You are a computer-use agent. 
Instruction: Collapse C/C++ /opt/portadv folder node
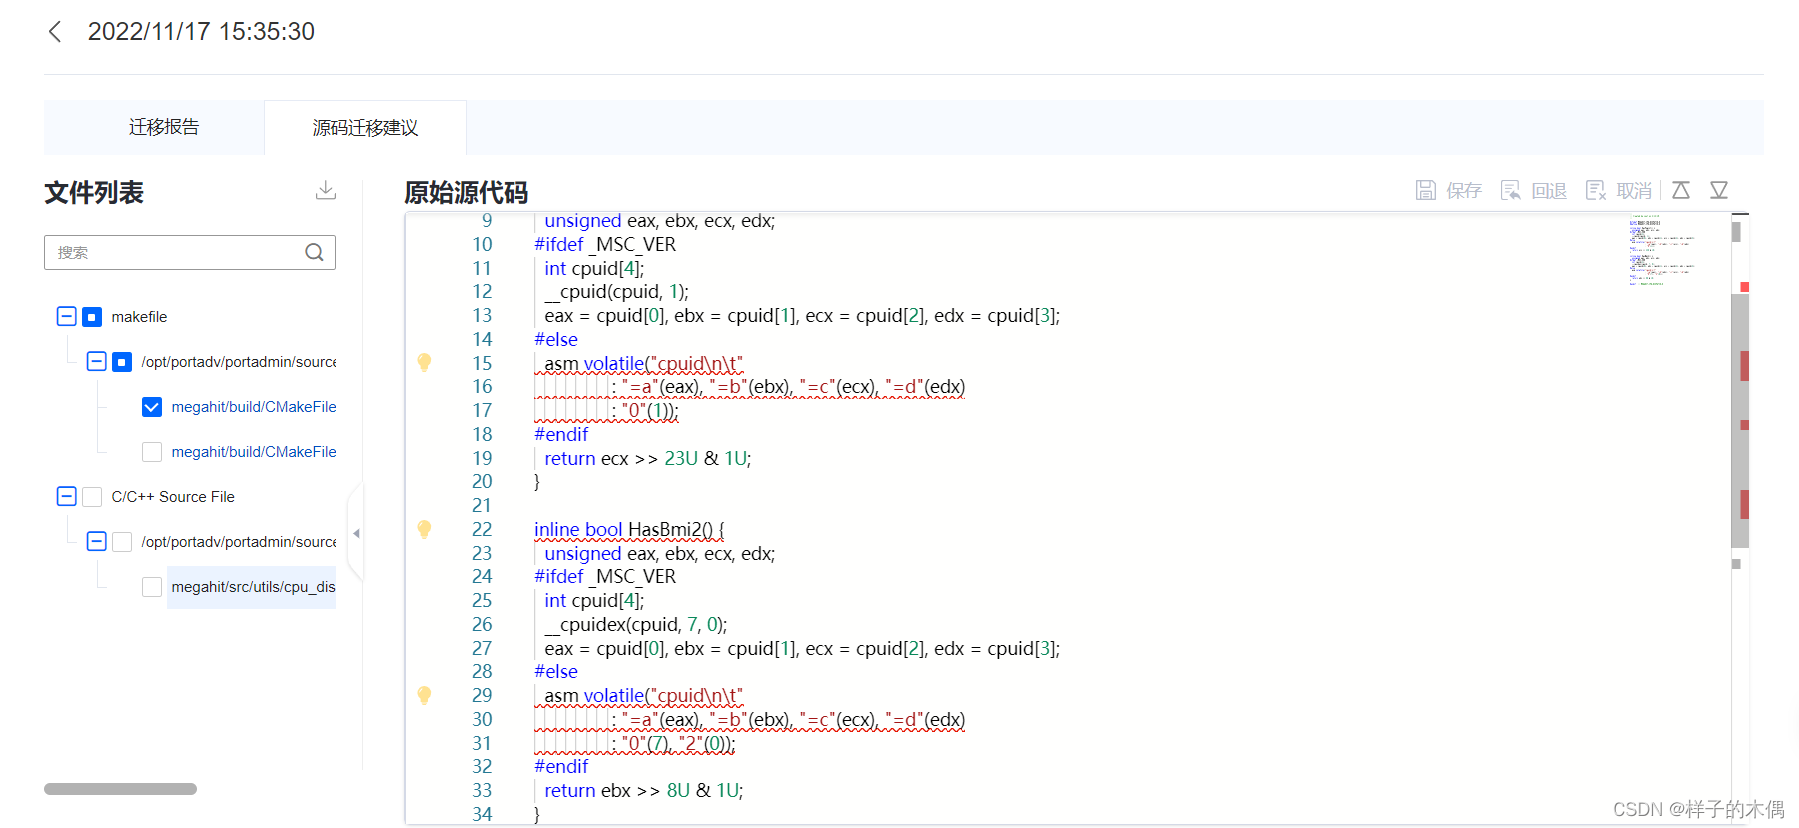click(97, 541)
